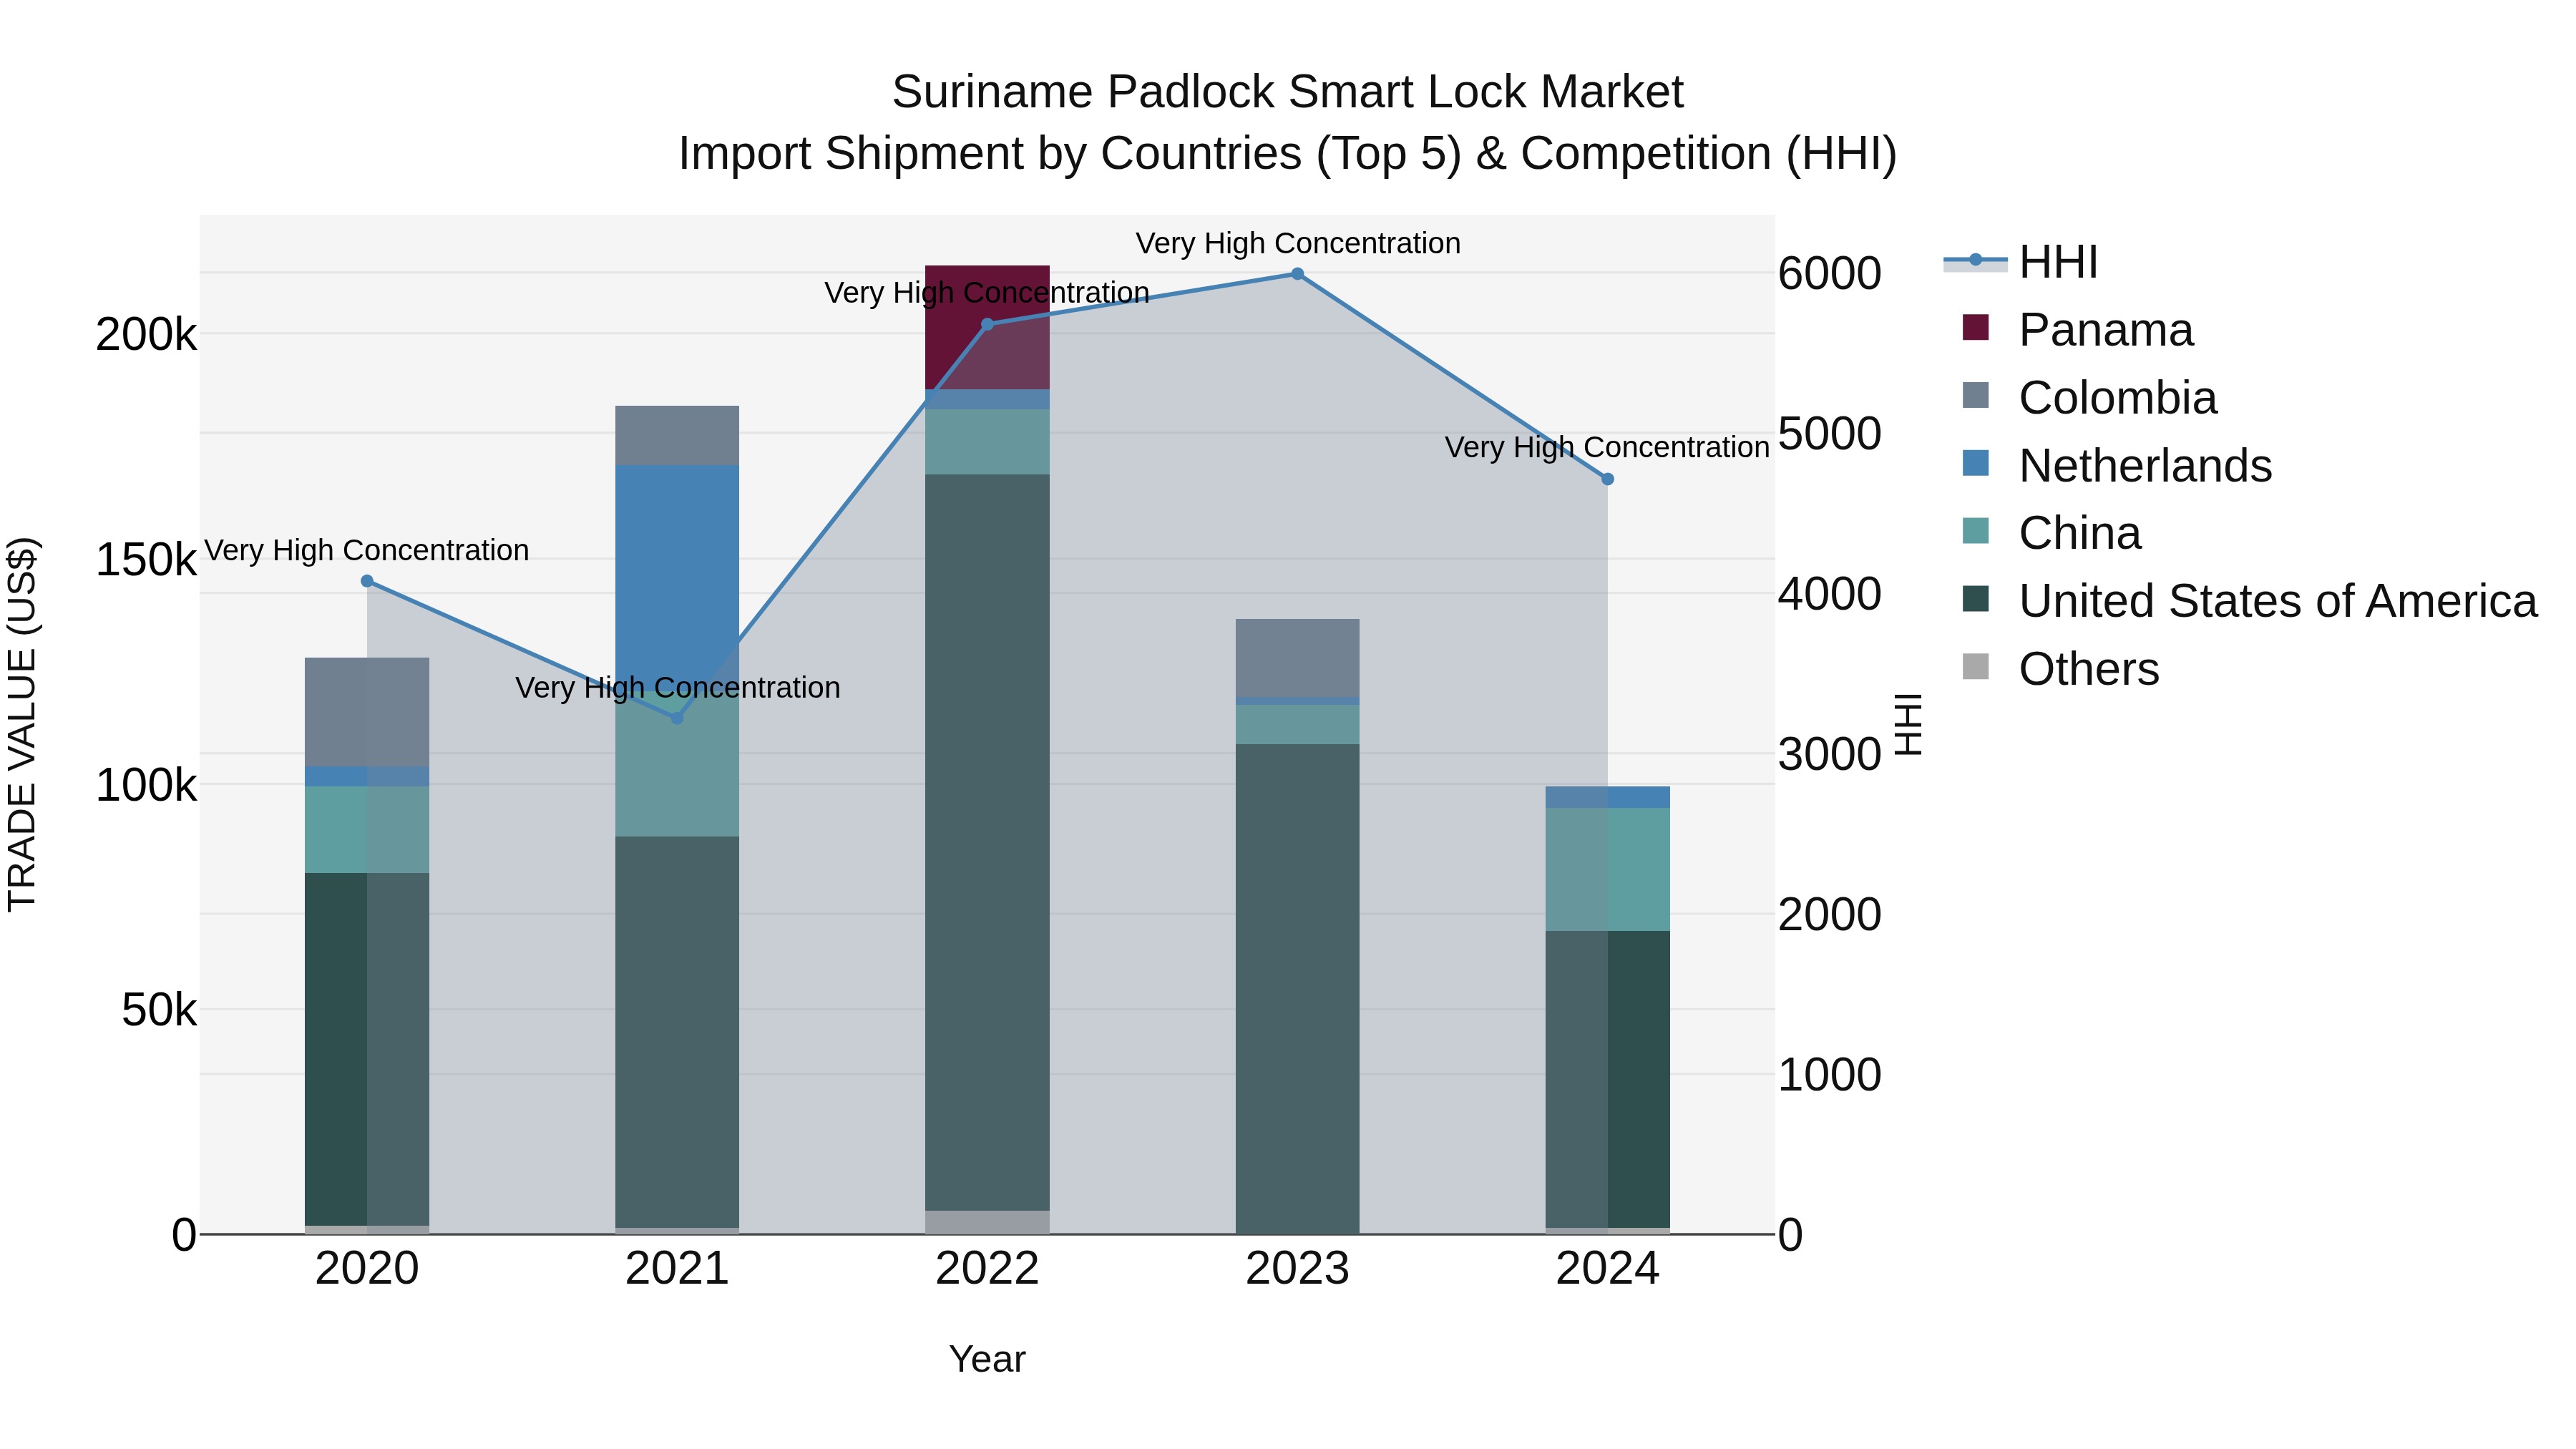Select the China segment in 2024 bar
The image size is (2576, 1449).
1608,870
